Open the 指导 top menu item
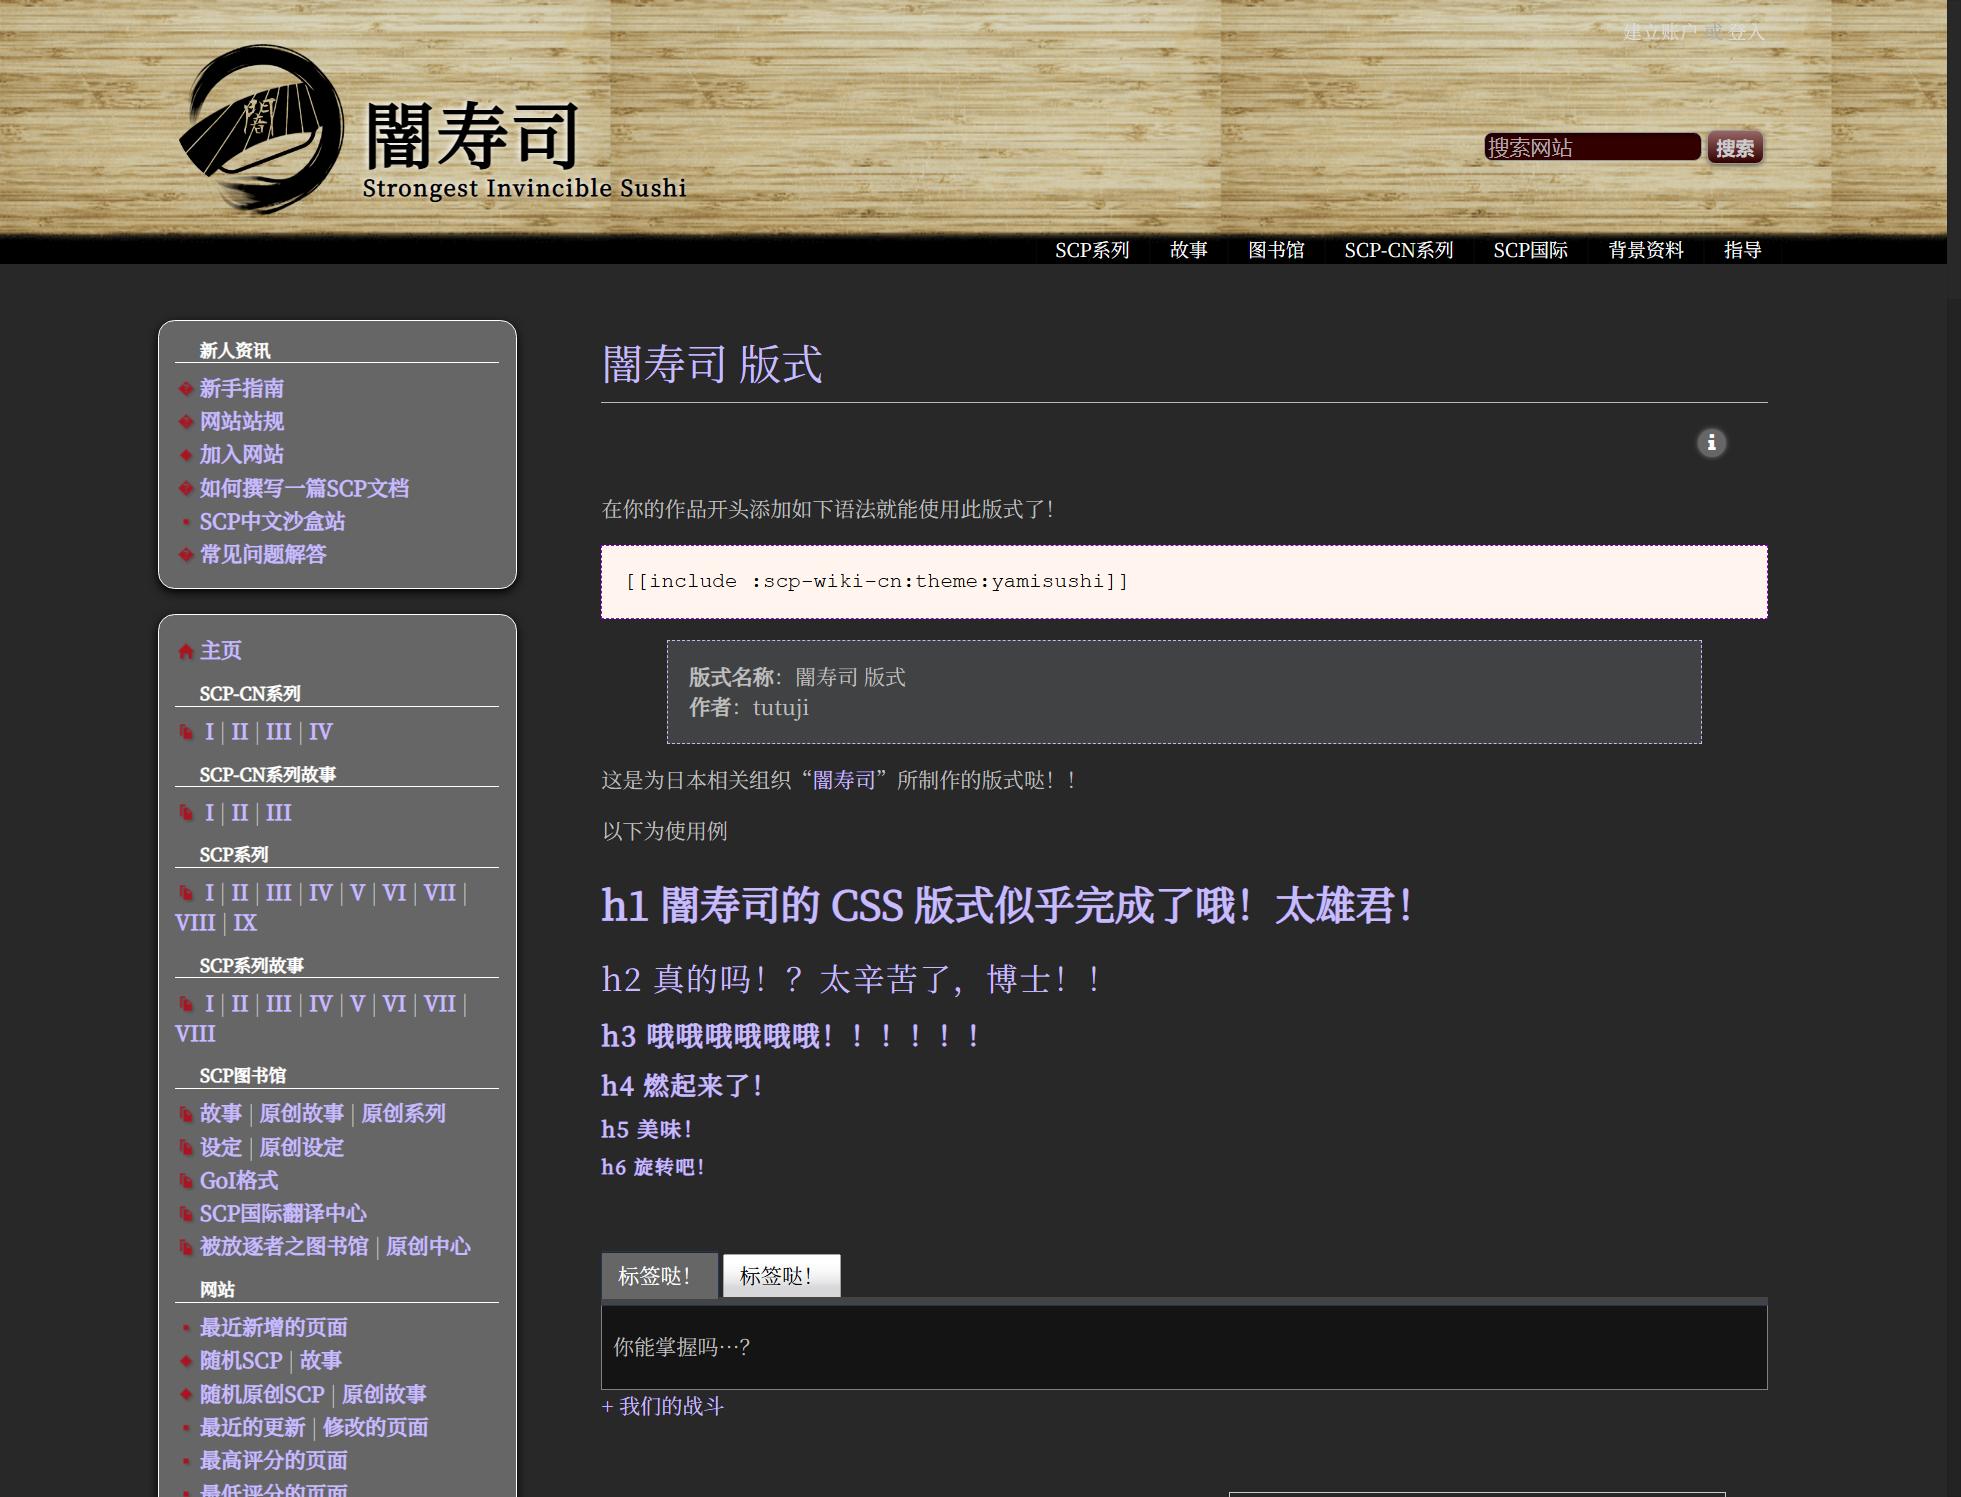 (x=1742, y=250)
